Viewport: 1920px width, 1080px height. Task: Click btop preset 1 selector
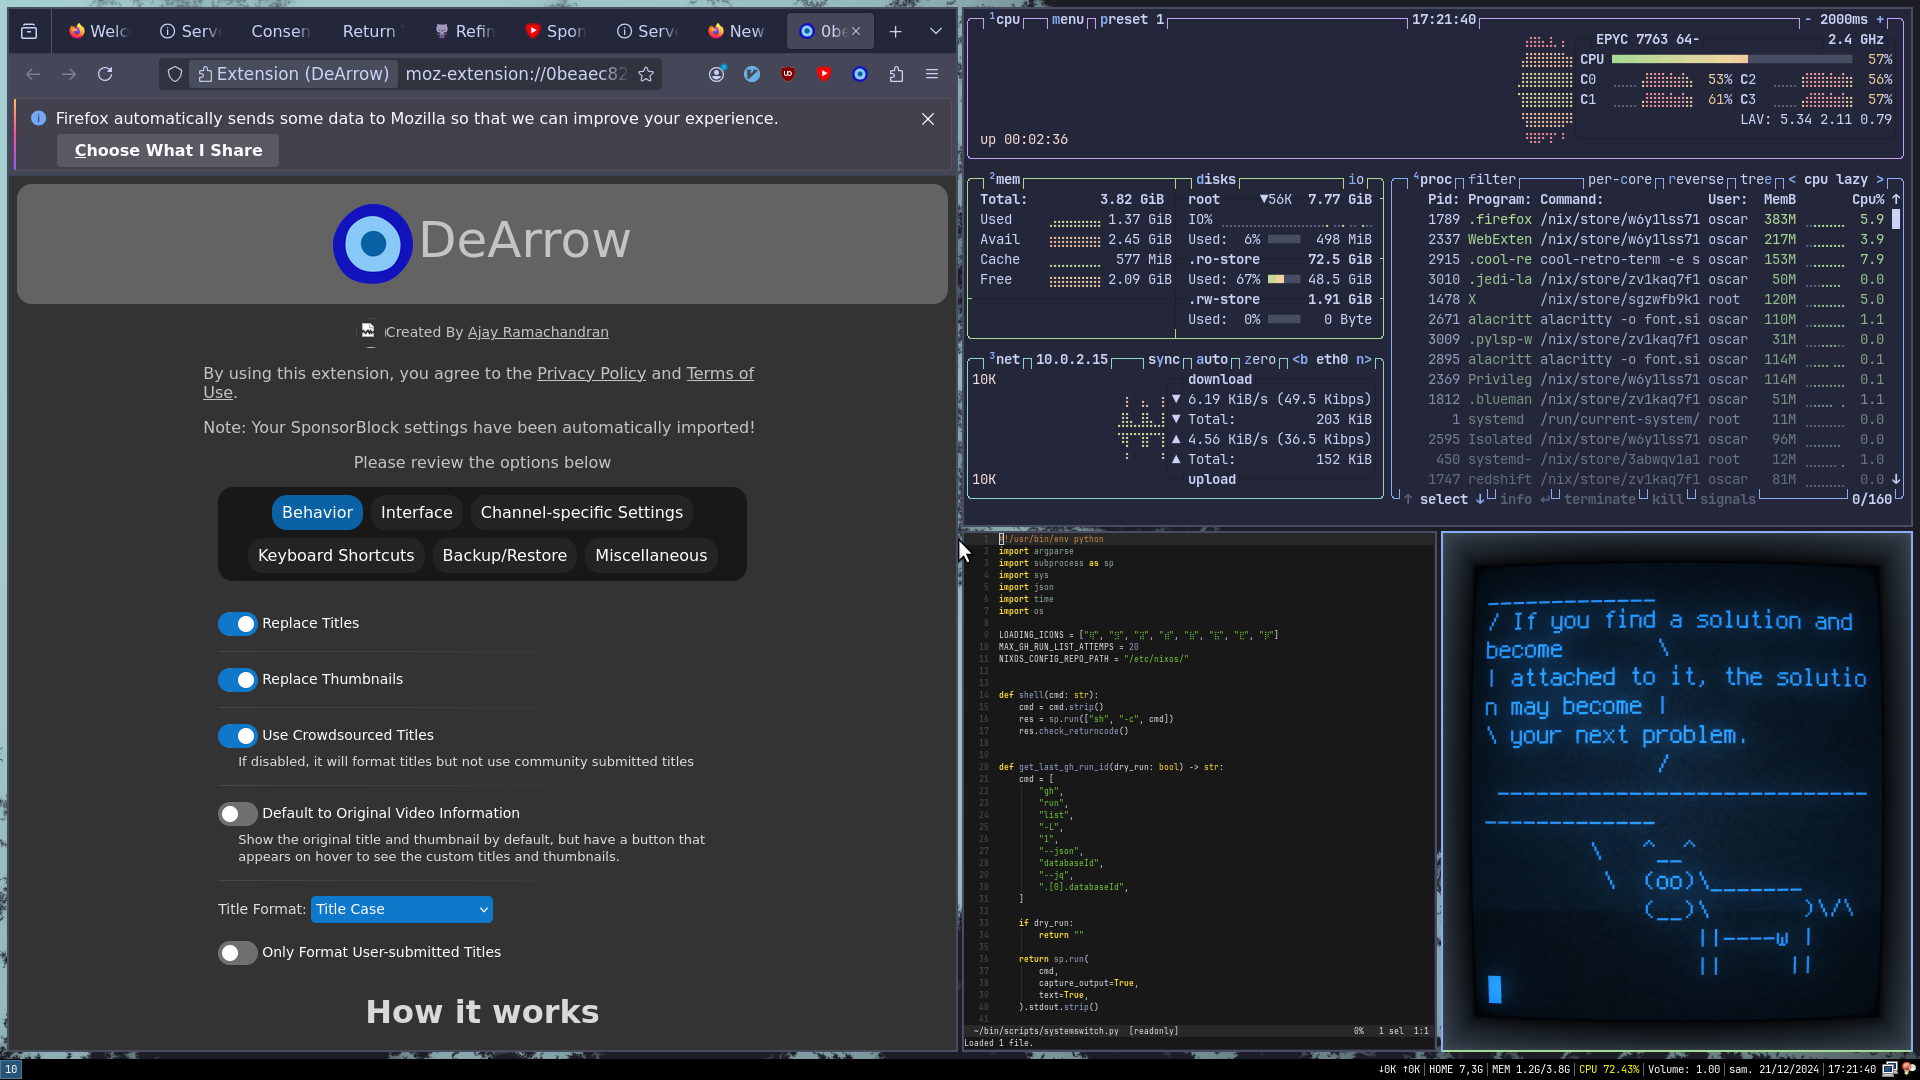1132,19
